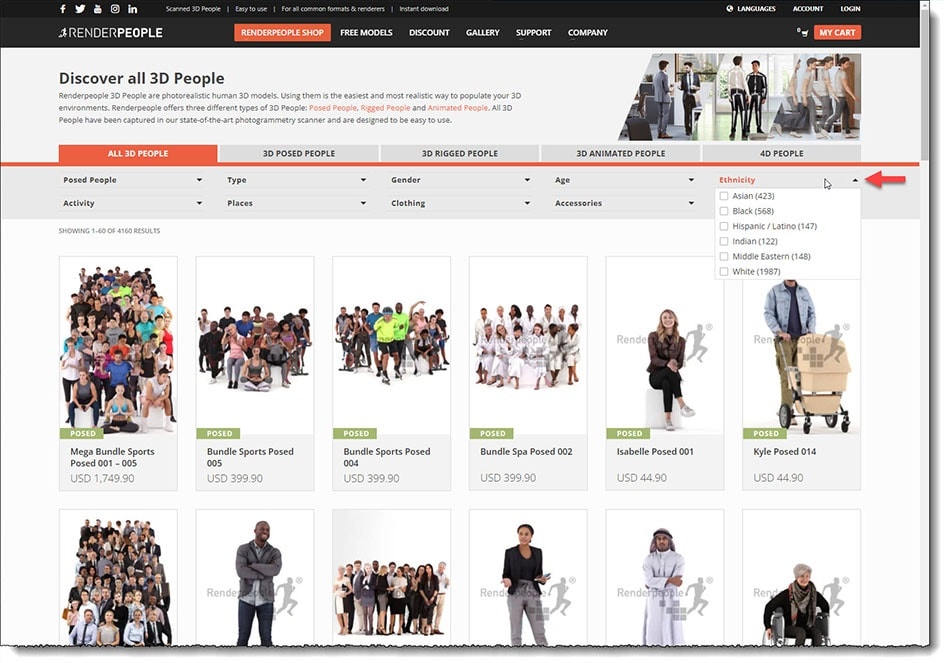Check the Black (568) ethnicity filter
The image size is (944, 663).
724,211
